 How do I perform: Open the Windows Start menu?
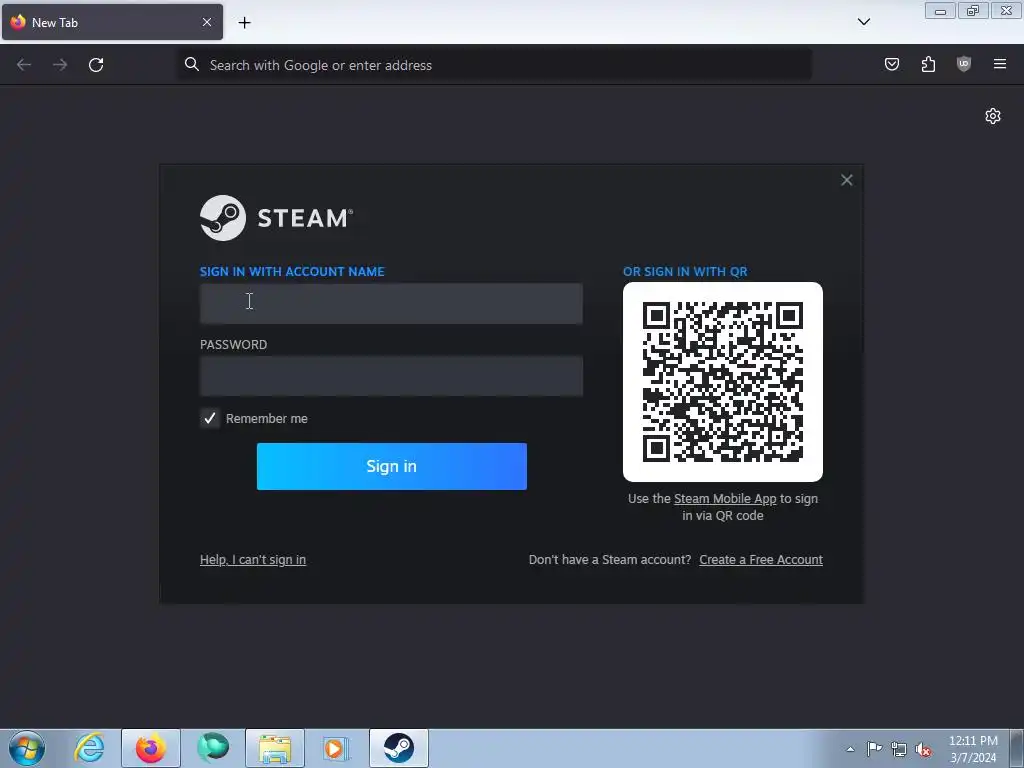[x=27, y=748]
